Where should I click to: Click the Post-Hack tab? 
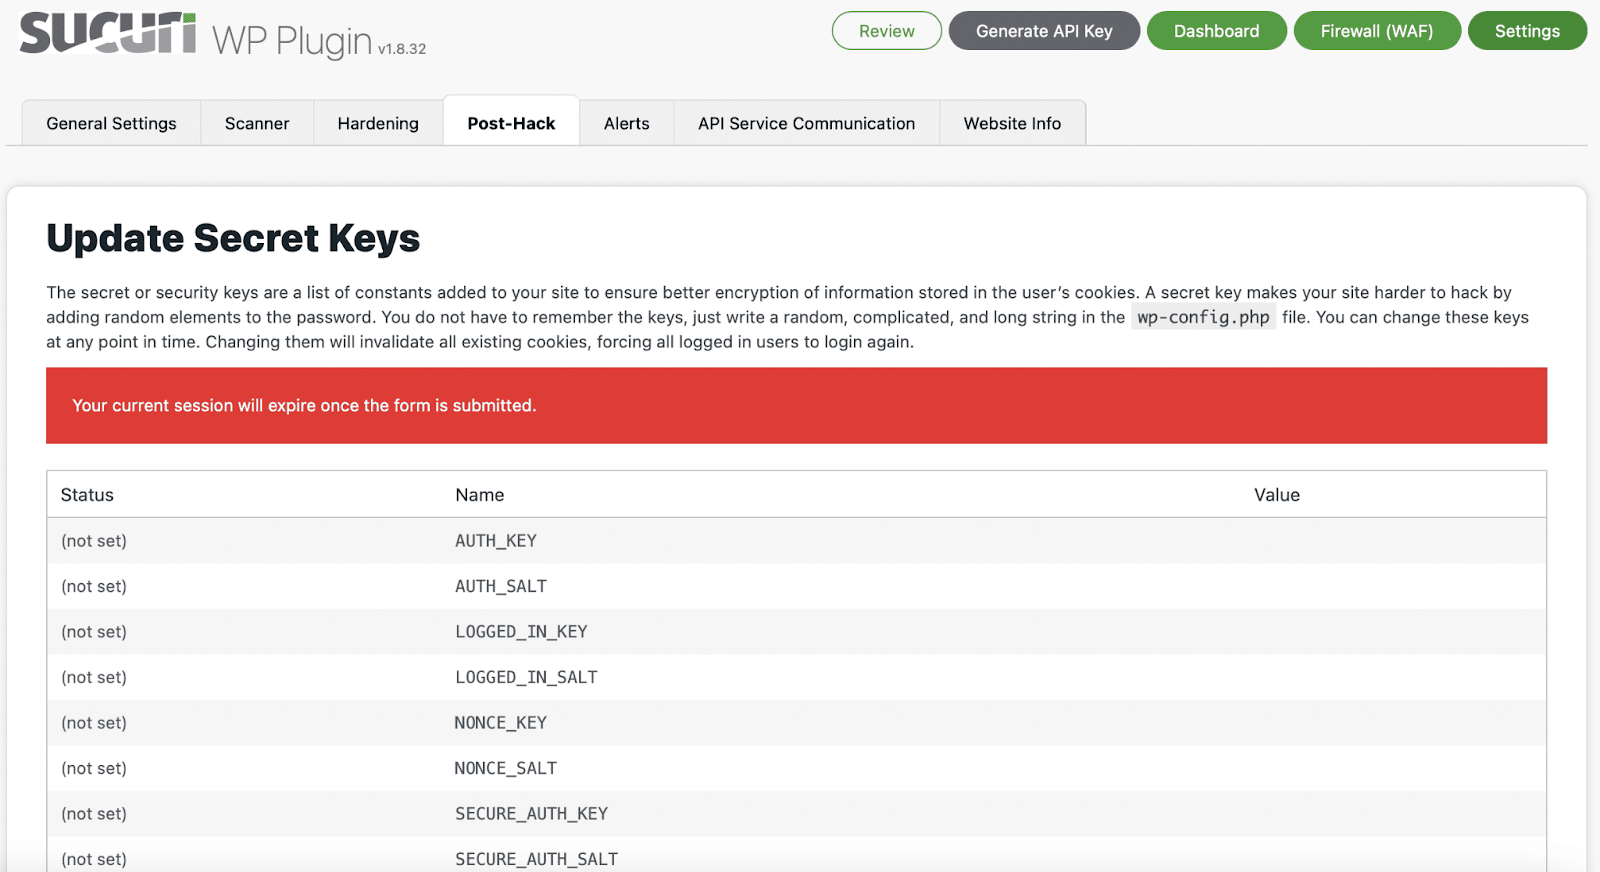511,123
